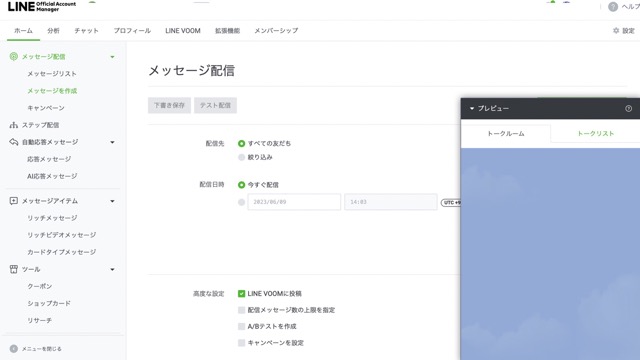
Task: Open the メンバーシップ tab
Action: click(276, 31)
